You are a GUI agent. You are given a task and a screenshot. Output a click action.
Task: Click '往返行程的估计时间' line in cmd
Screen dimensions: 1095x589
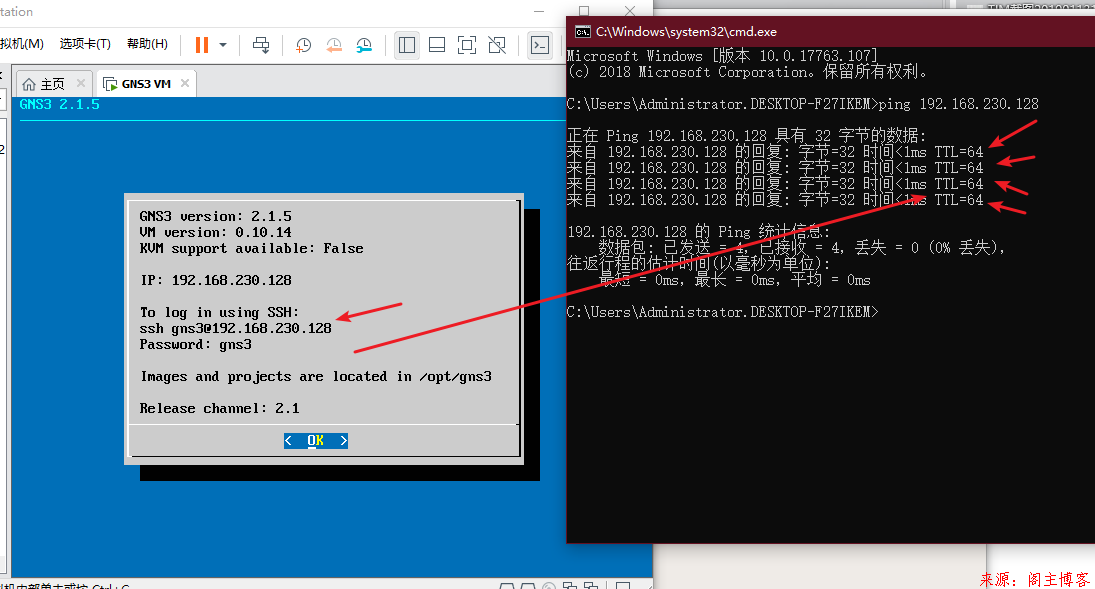click(699, 263)
